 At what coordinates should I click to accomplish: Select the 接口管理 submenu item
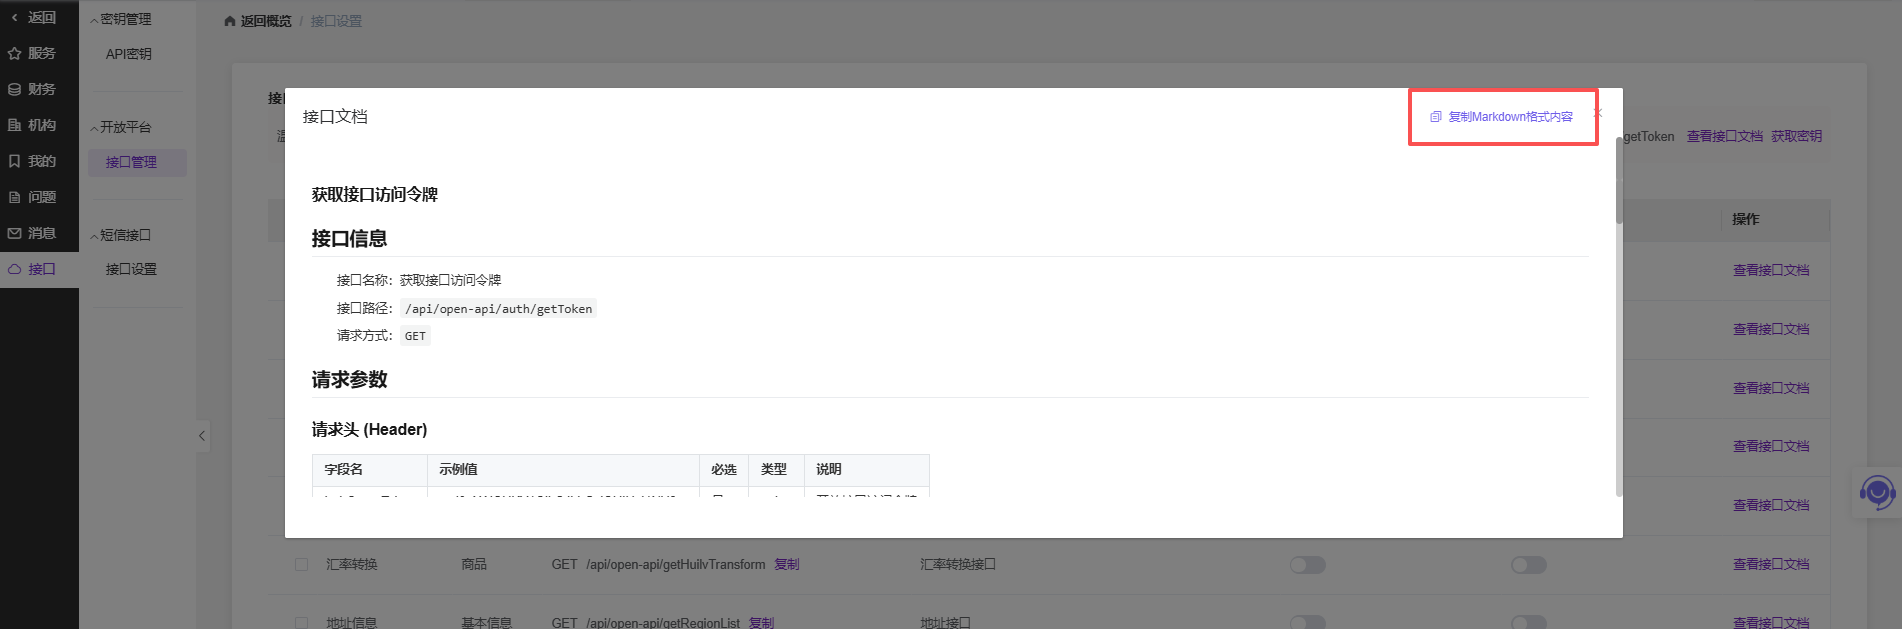click(137, 162)
